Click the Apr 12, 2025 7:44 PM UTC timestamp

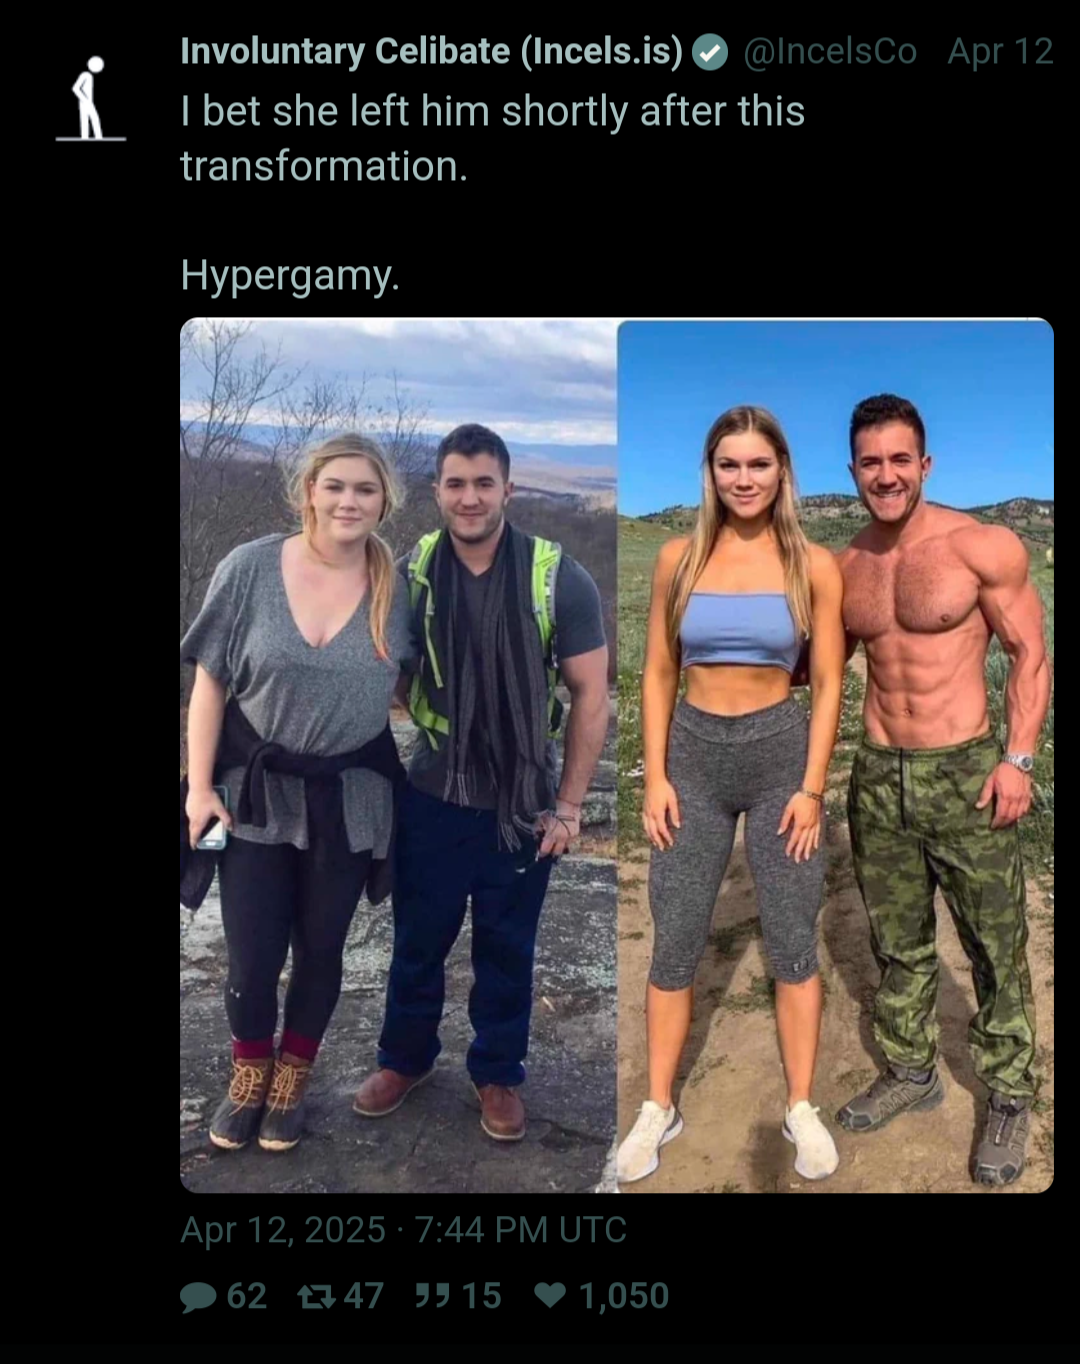pos(403,1230)
